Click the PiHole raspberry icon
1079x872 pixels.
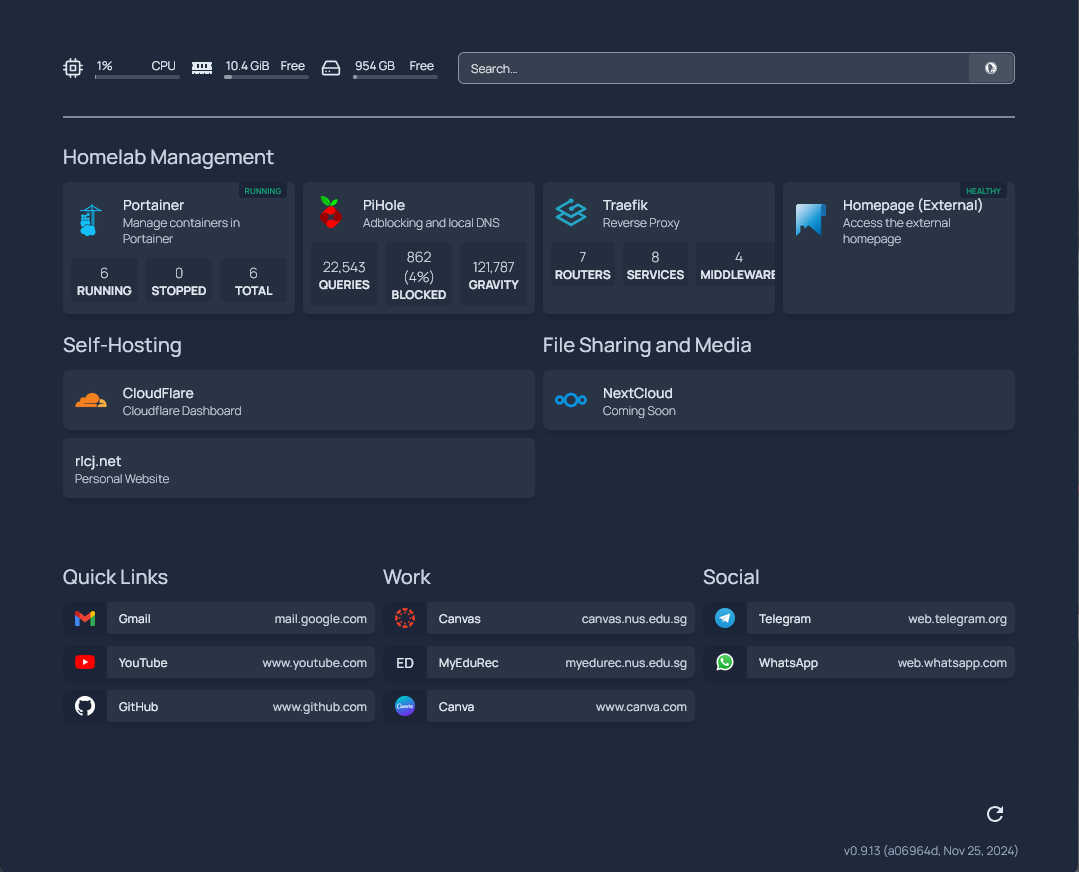pos(331,212)
